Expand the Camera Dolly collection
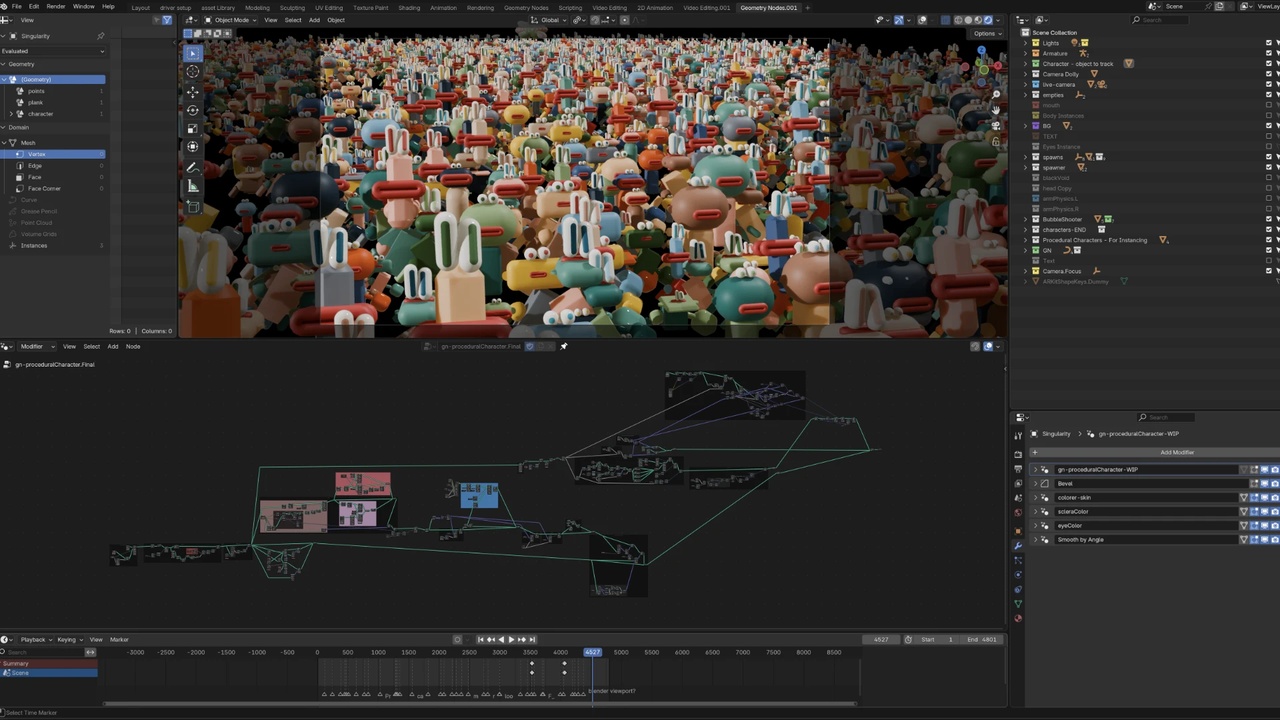Viewport: 1280px width, 720px height. pyautogui.click(x=1026, y=74)
